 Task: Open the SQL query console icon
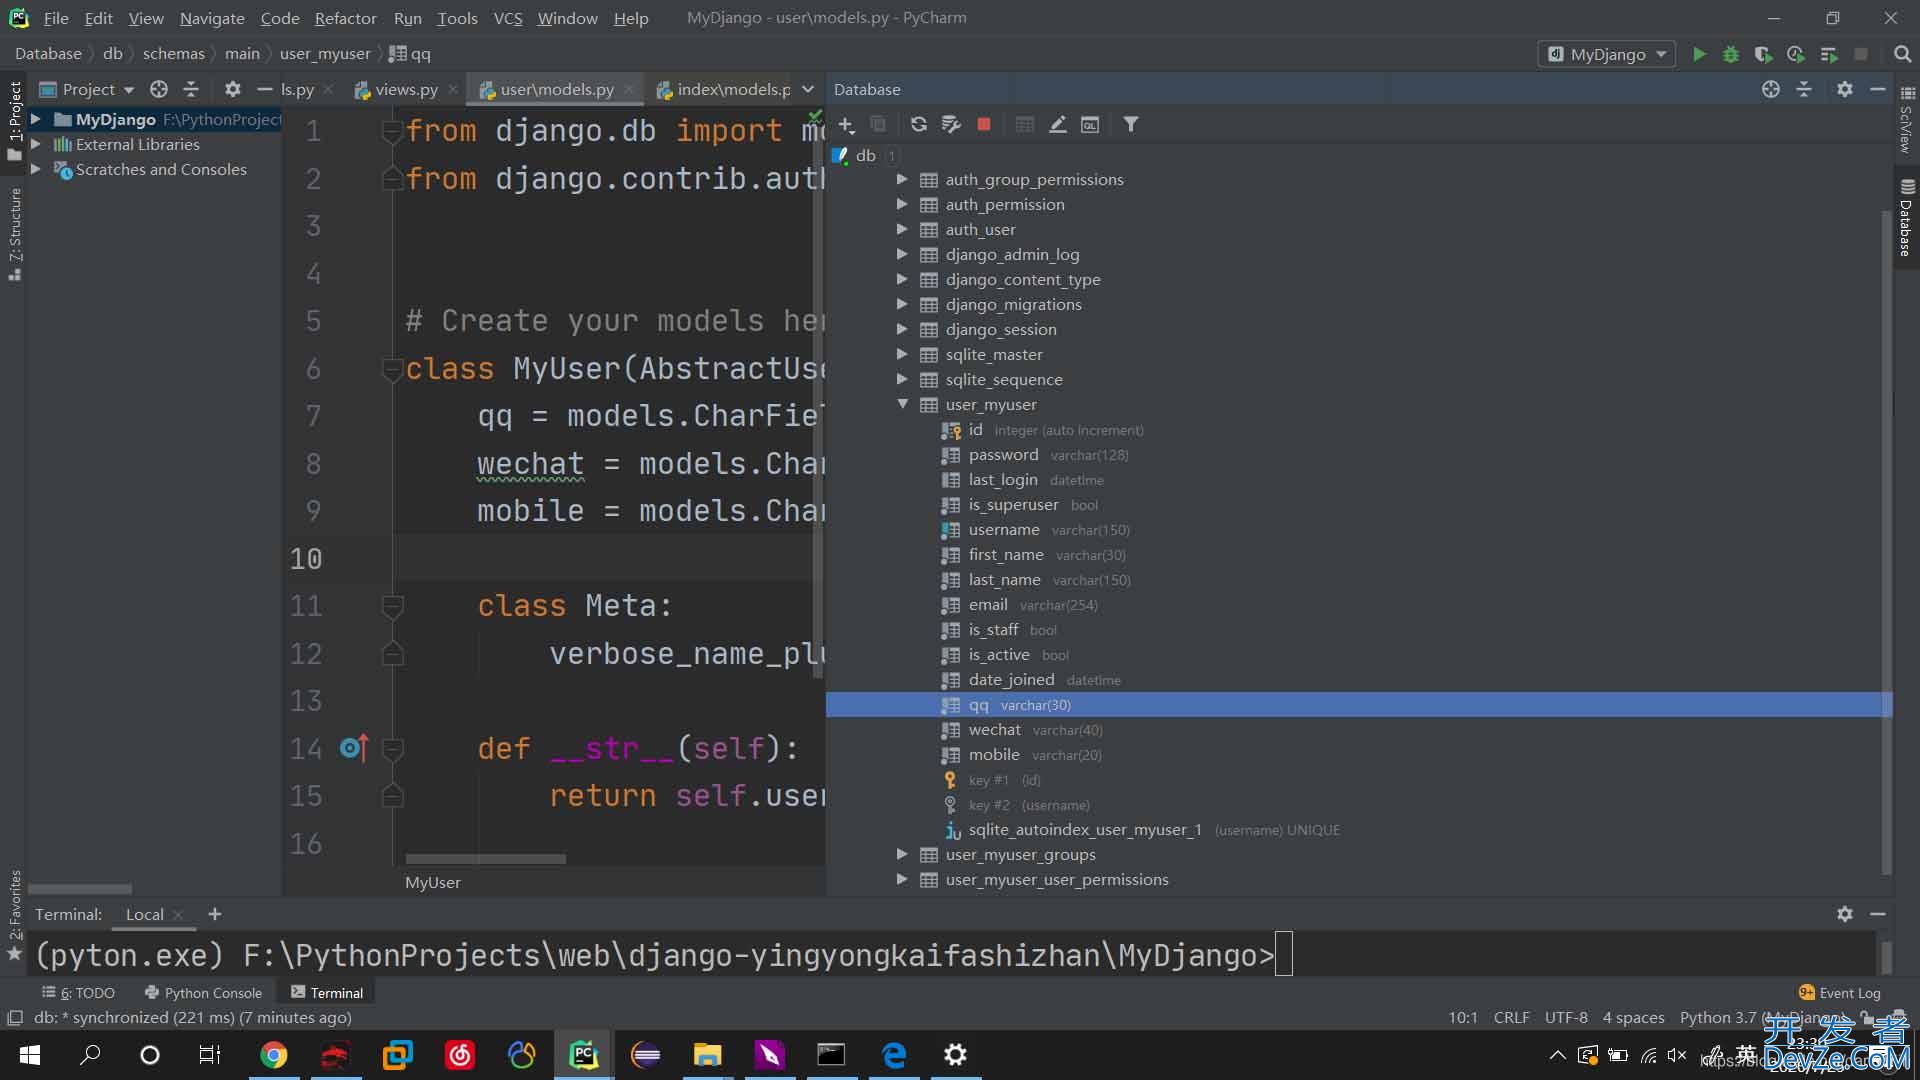(x=1090, y=124)
